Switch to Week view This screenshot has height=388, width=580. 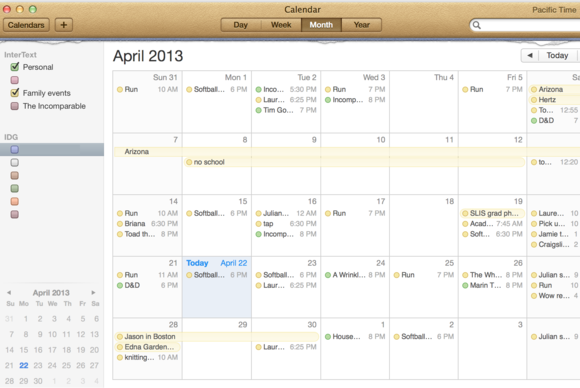(281, 25)
